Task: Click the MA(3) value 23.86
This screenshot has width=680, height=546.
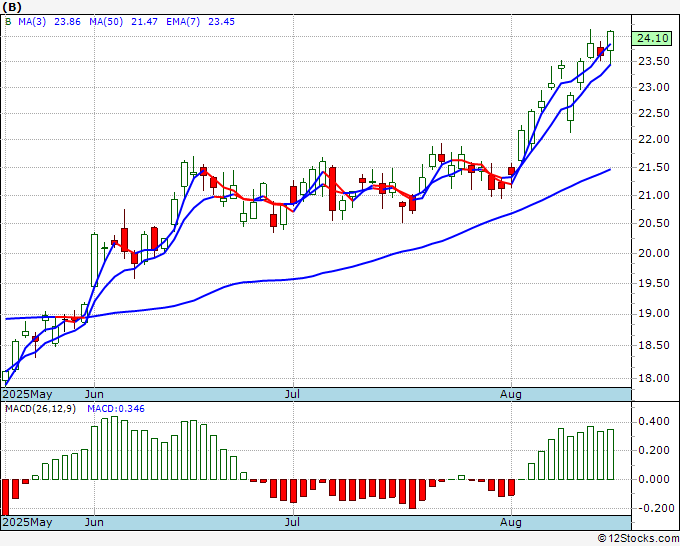Action: [67, 22]
